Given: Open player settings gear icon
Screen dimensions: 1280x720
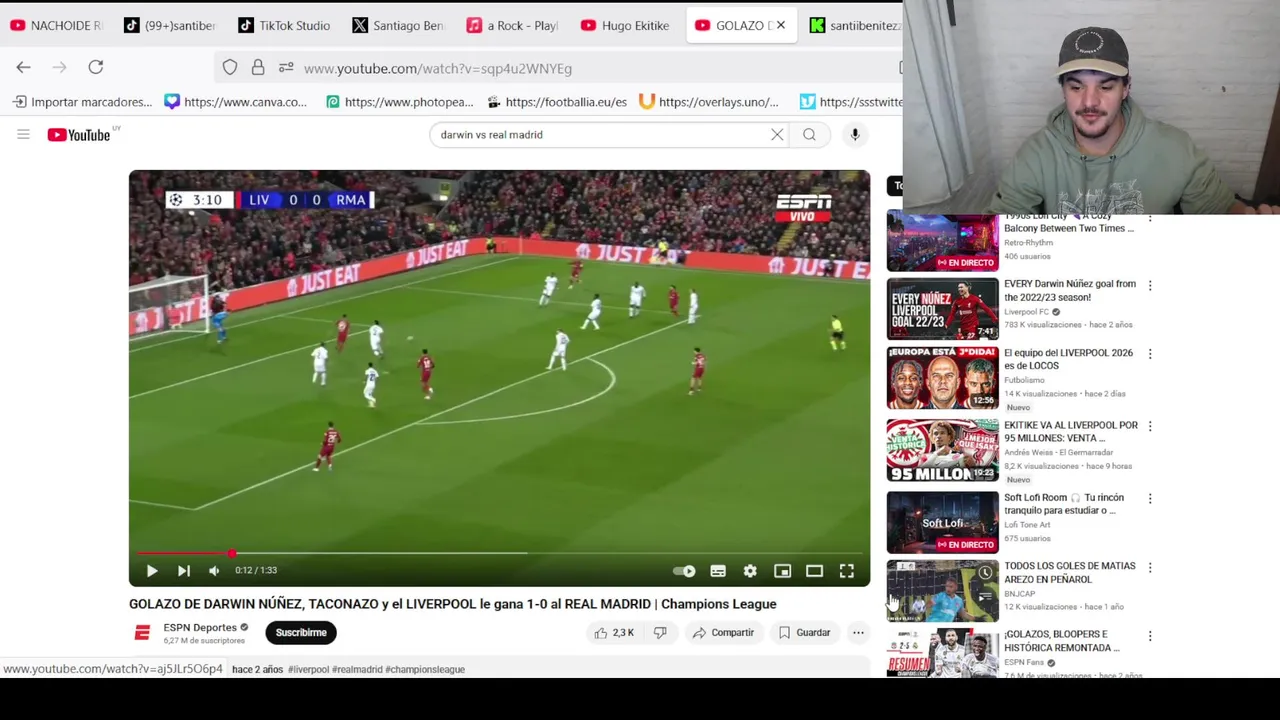Looking at the screenshot, I should 750,571.
